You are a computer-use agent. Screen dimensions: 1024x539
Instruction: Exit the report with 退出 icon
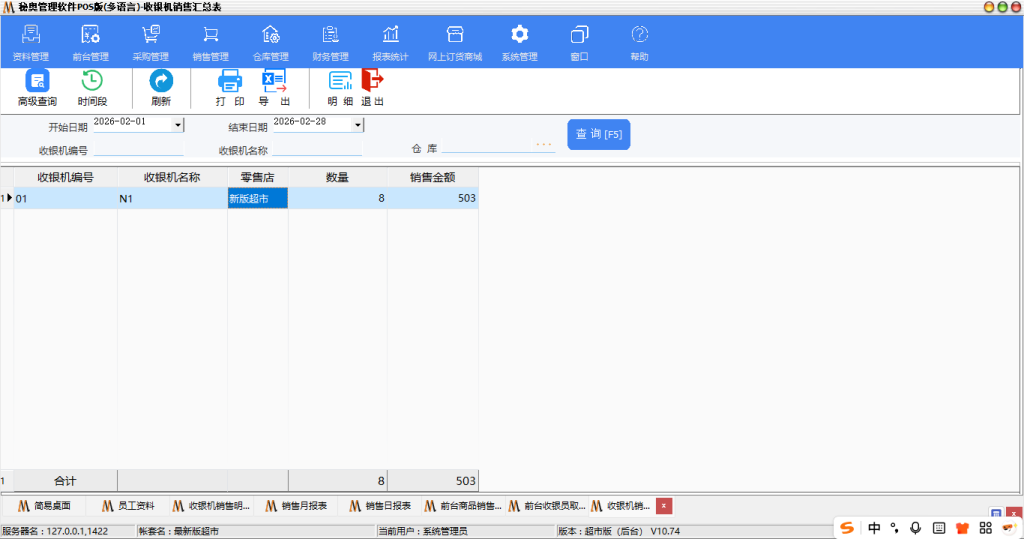coord(372,88)
